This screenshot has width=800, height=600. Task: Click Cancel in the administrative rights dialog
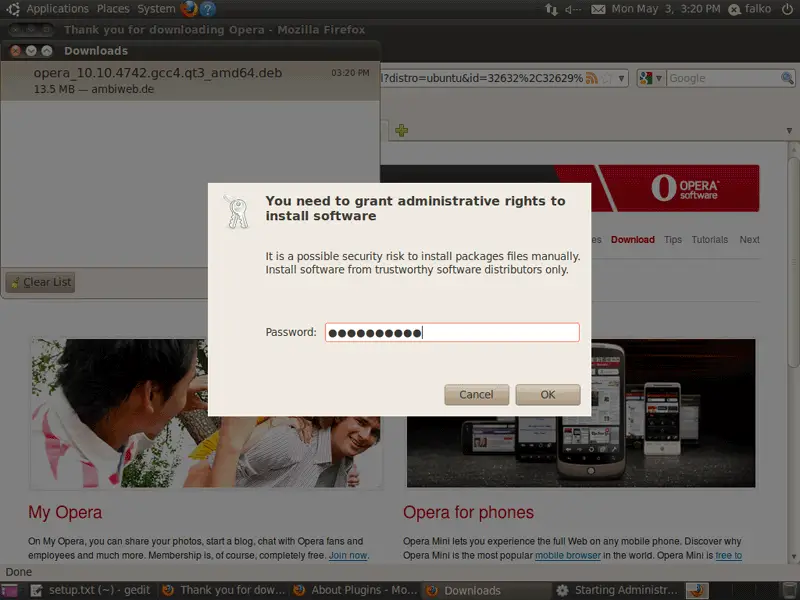[477, 394]
